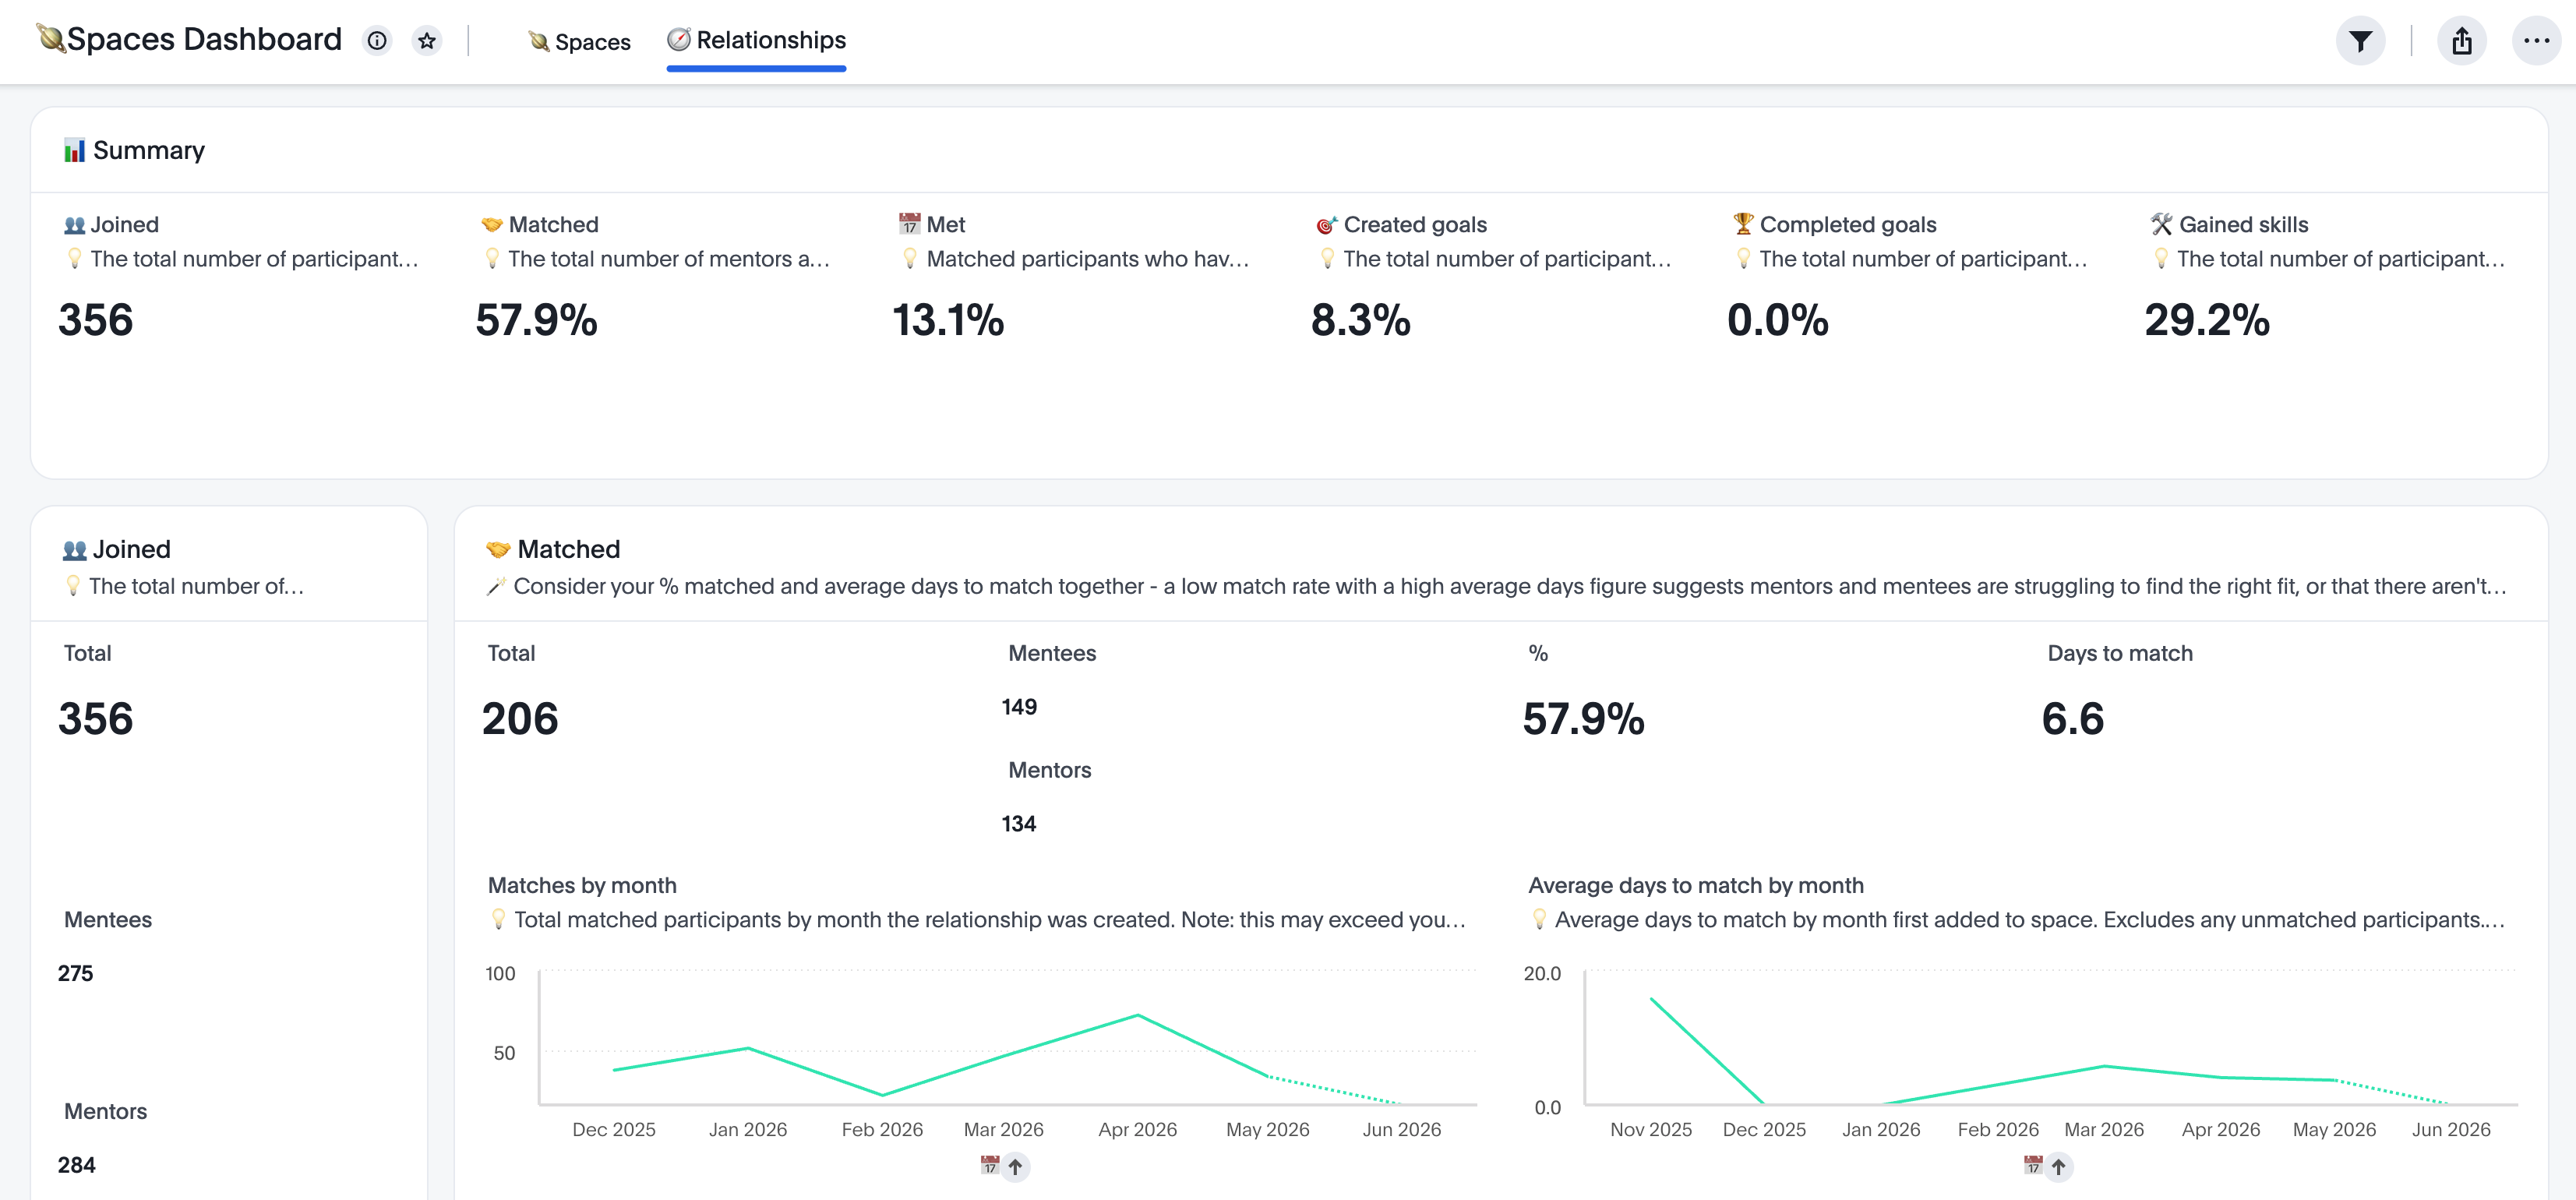Click the Joined people icon in Summary
The height and width of the screenshot is (1200, 2576).
click(x=74, y=225)
